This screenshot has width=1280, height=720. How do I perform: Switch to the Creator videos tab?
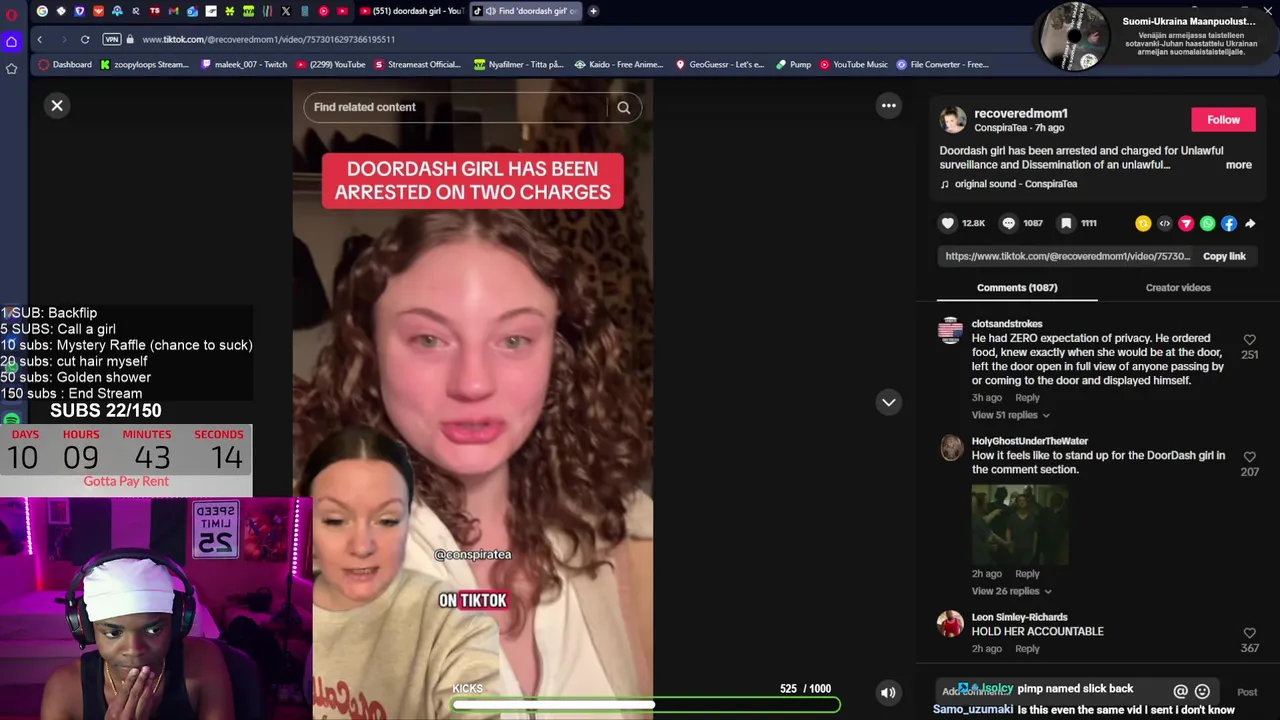[1178, 288]
